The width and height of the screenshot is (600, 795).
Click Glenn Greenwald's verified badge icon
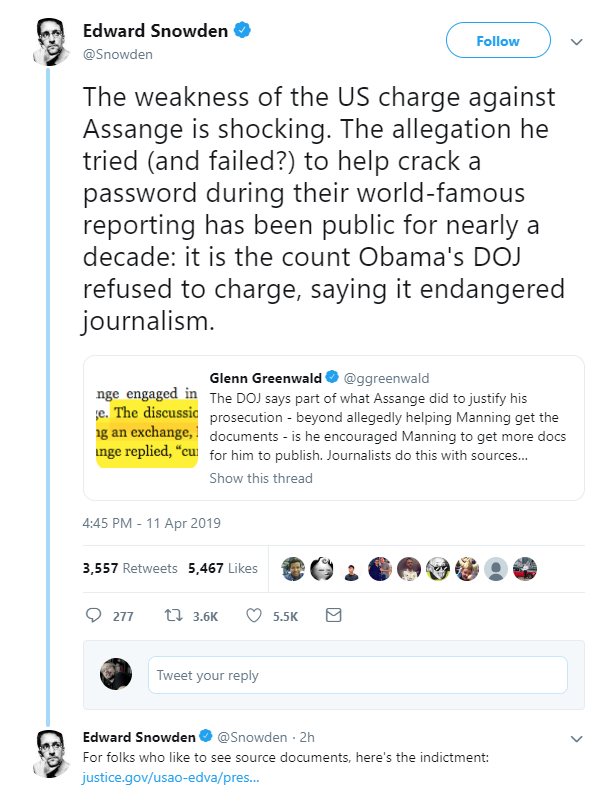(332, 377)
